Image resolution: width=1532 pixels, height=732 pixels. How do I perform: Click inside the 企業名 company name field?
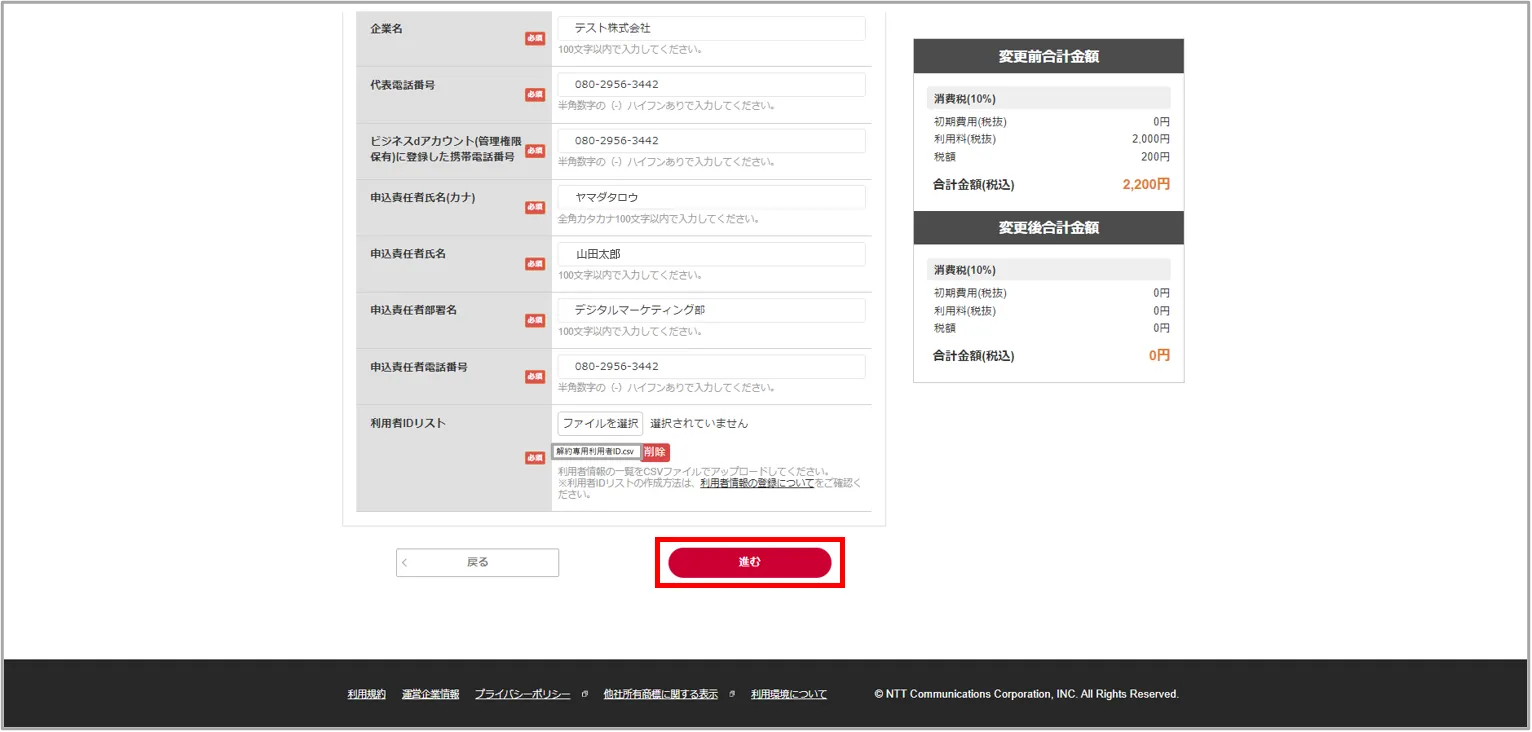coord(710,28)
